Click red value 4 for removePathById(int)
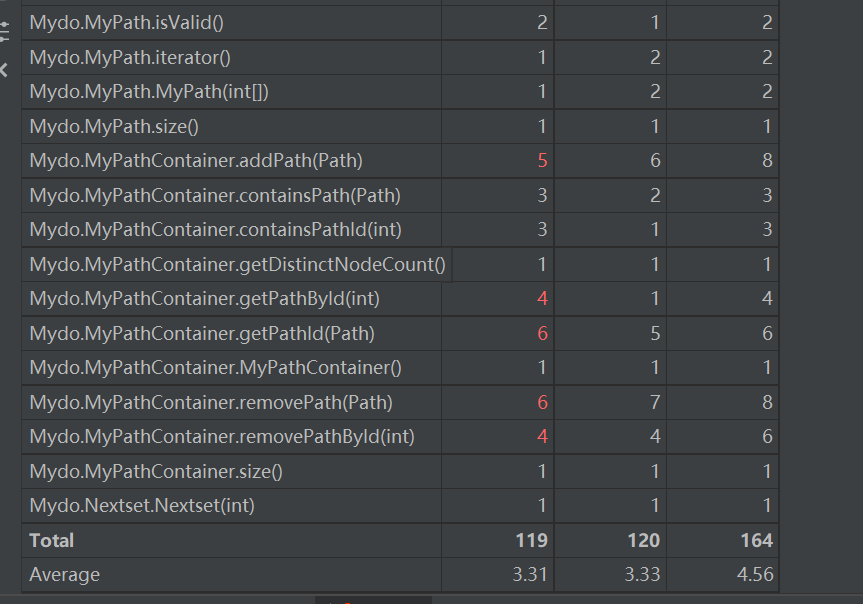The image size is (863, 604). pyautogui.click(x=542, y=436)
